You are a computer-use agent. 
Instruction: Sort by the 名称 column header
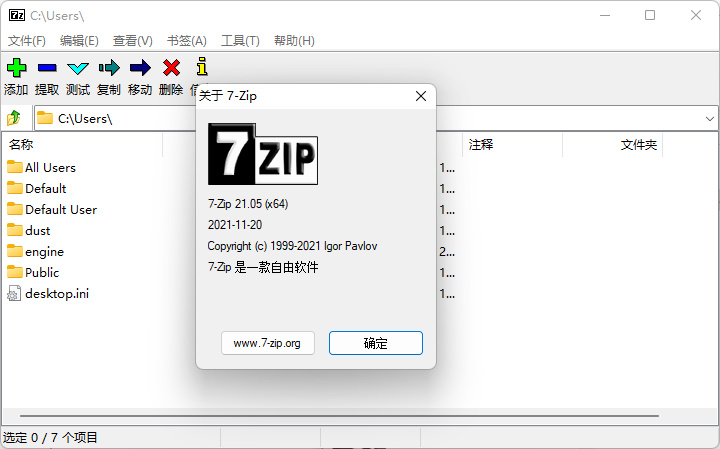(83, 145)
